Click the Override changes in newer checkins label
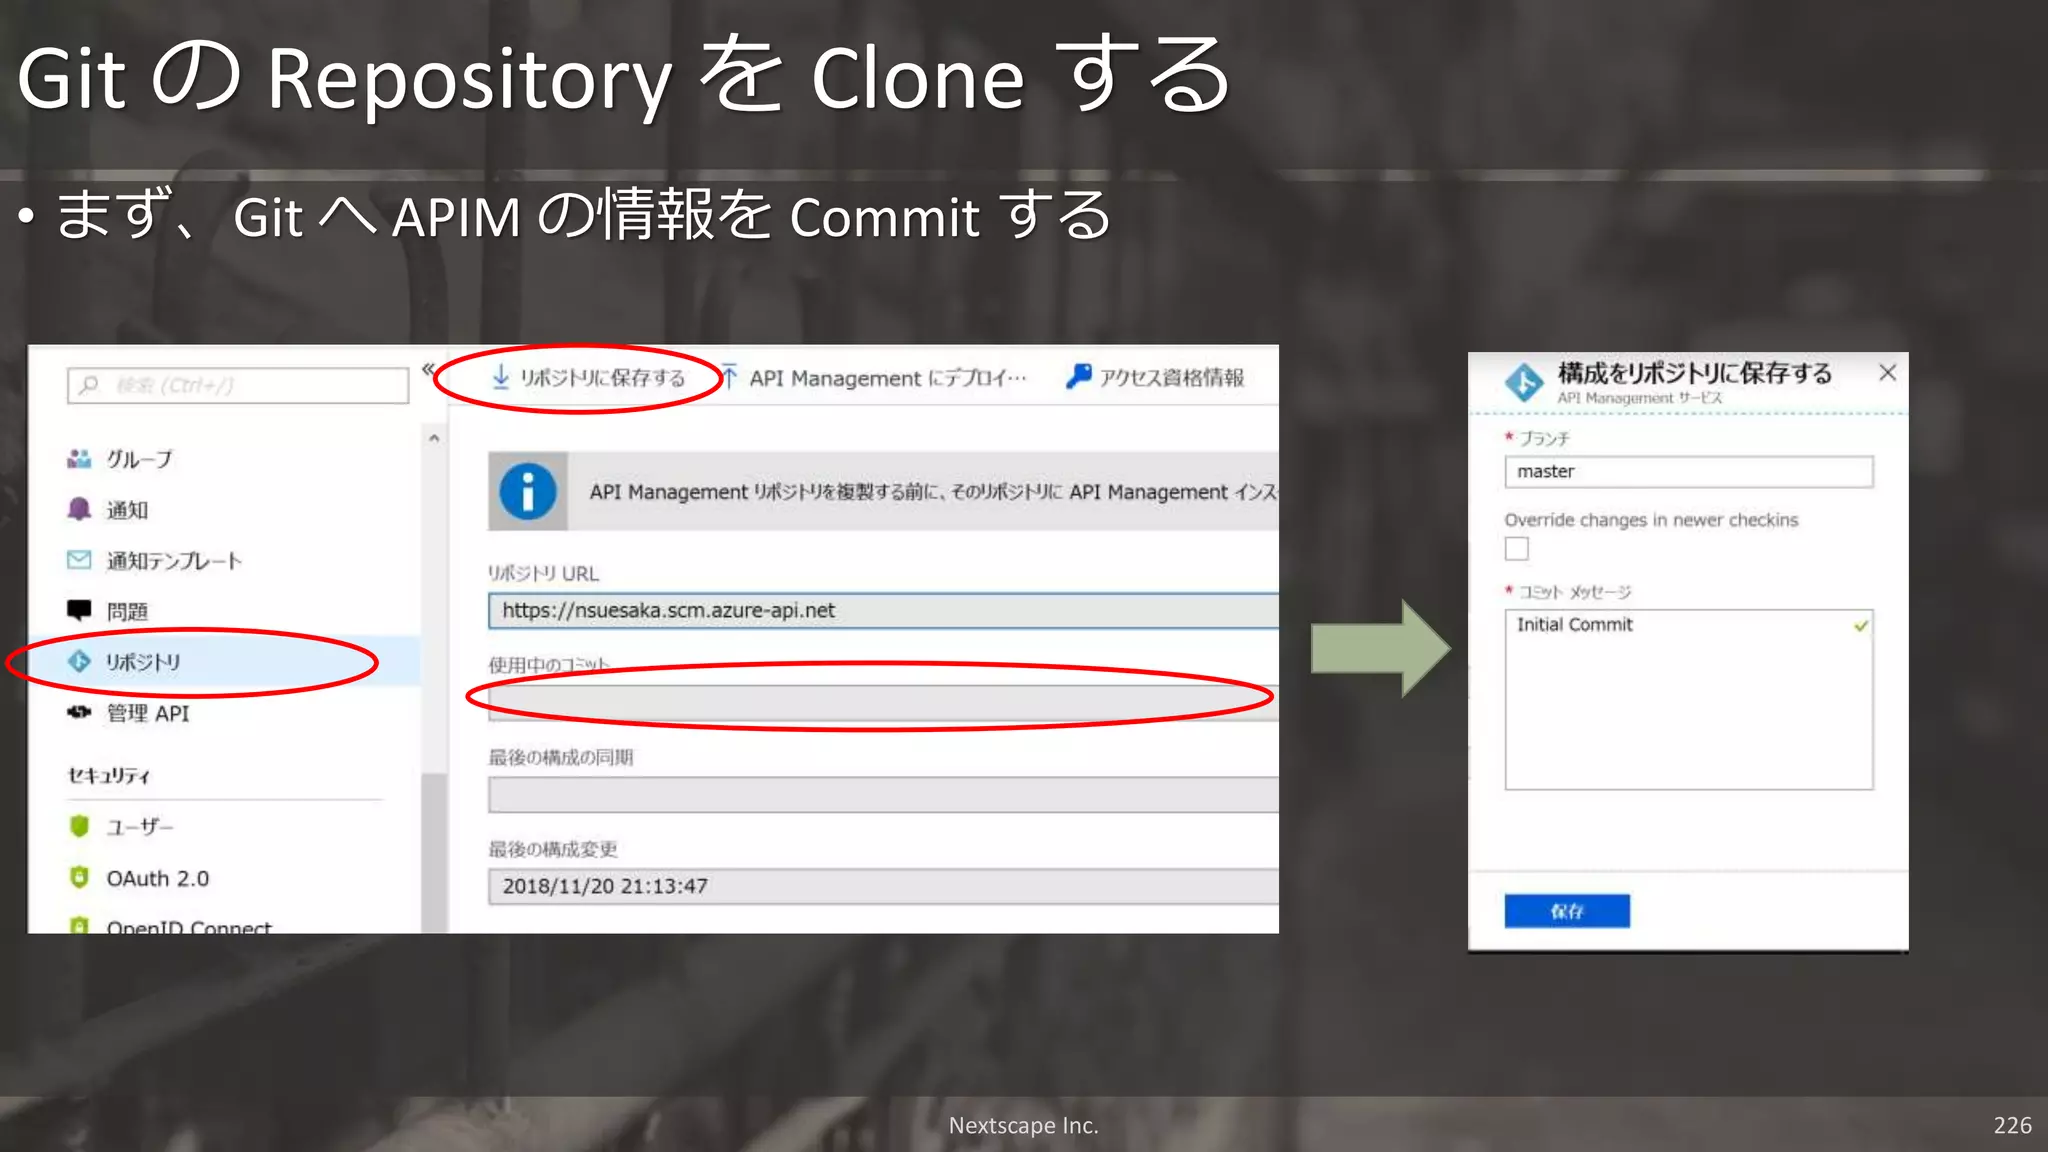Screen dimensions: 2048x1152 (x=1651, y=520)
